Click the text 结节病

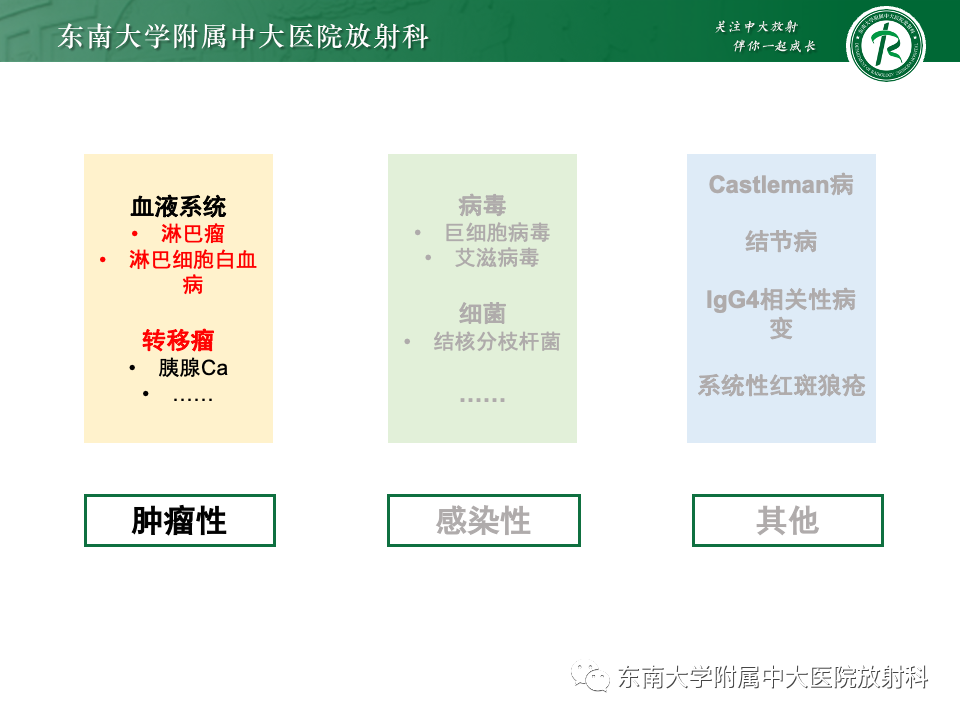pyautogui.click(x=781, y=241)
